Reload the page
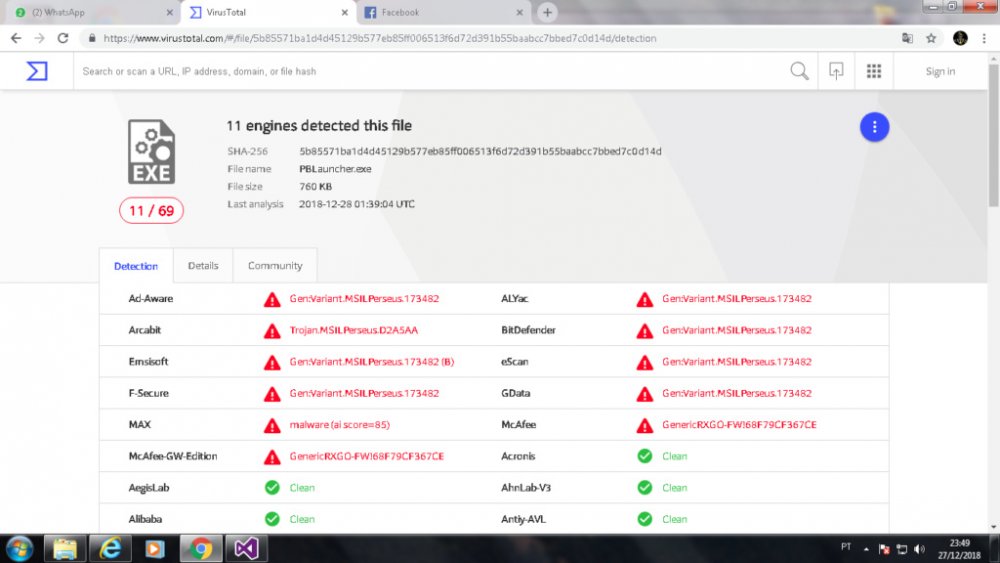The width and height of the screenshot is (1000, 563). tap(62, 38)
